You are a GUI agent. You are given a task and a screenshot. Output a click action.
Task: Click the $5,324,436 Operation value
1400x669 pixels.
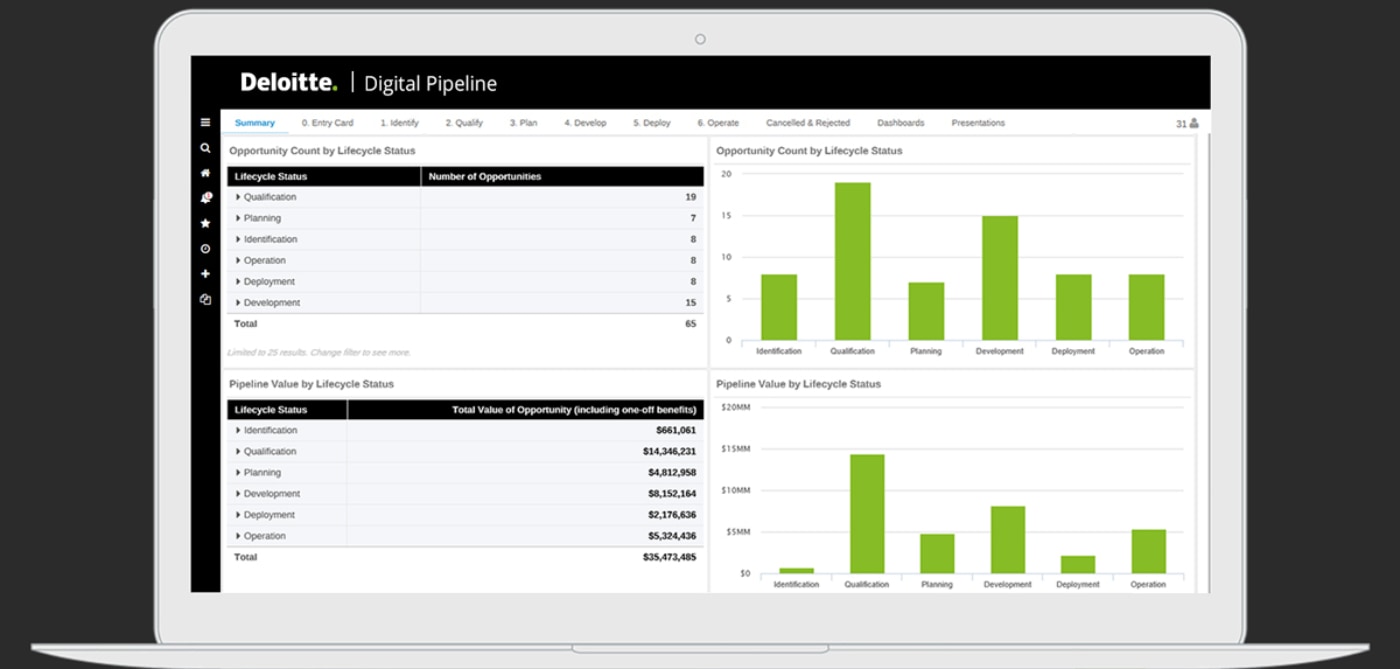pos(672,535)
